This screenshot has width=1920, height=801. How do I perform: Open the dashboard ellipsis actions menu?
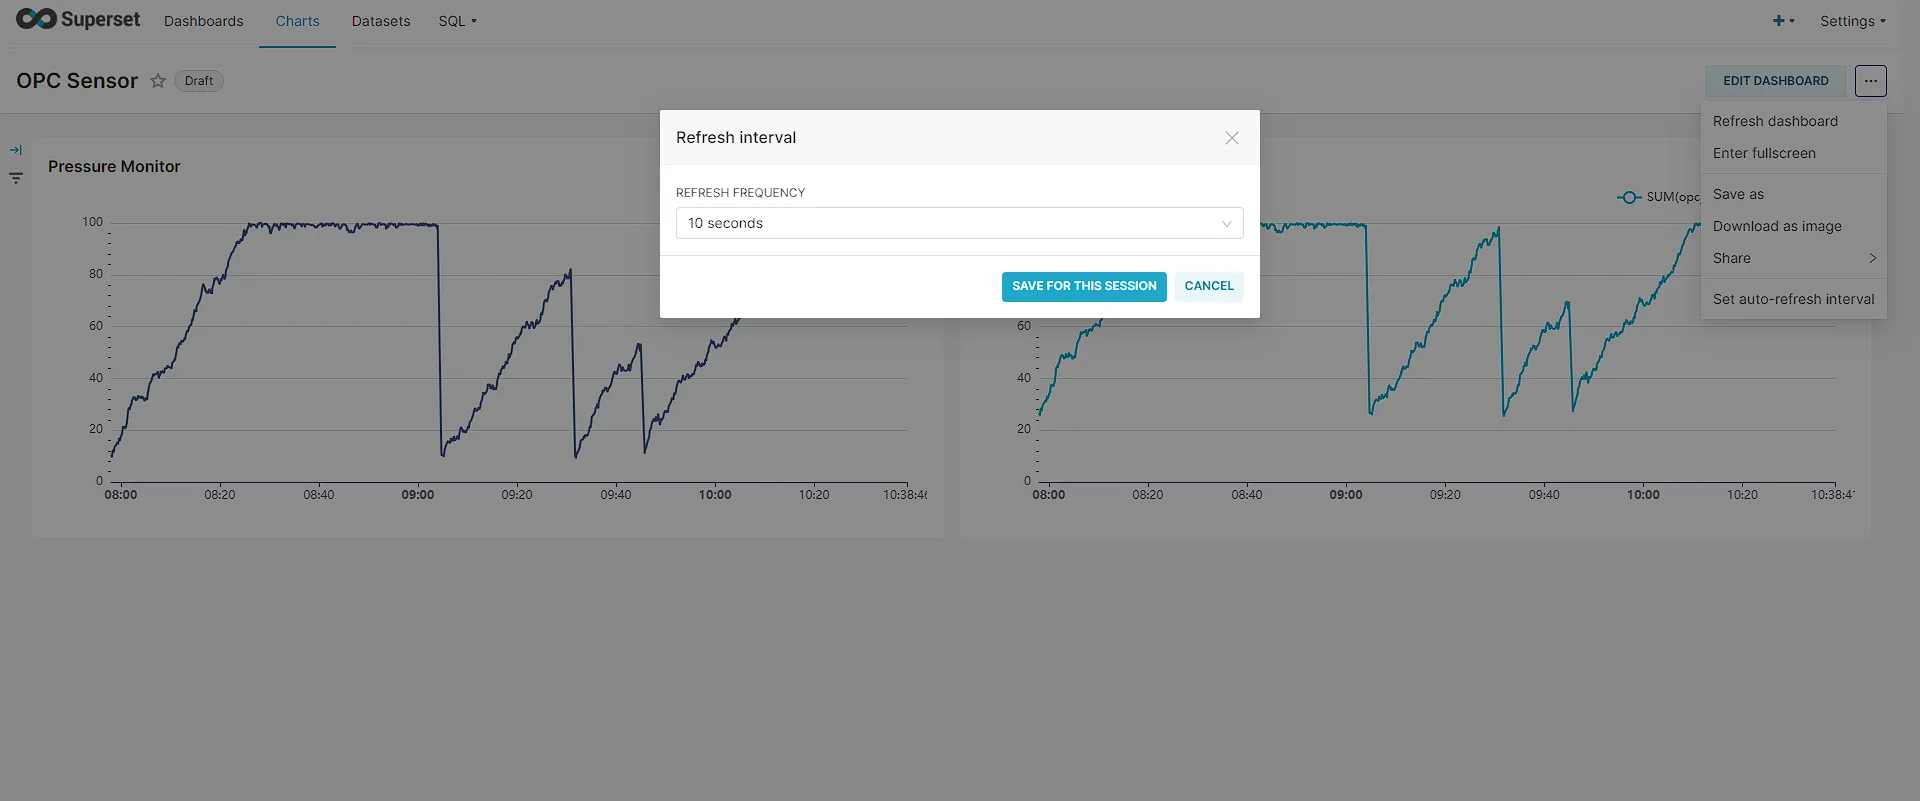coord(1870,81)
